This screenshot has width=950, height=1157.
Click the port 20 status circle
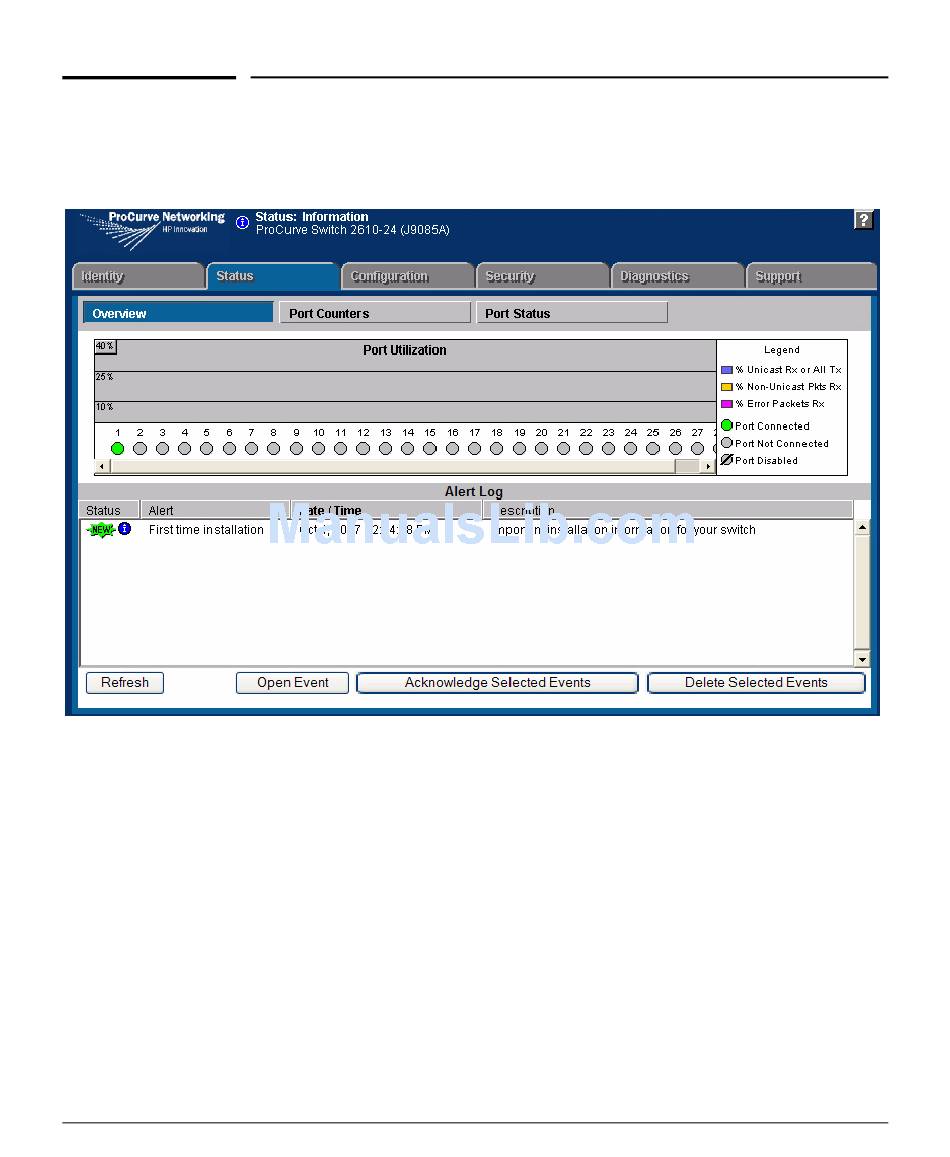click(x=541, y=448)
